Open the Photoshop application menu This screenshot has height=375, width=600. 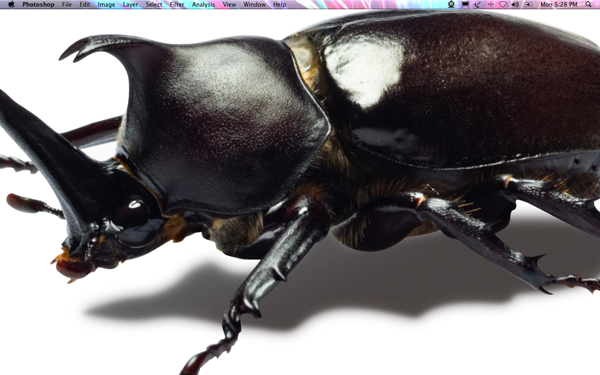tap(38, 5)
